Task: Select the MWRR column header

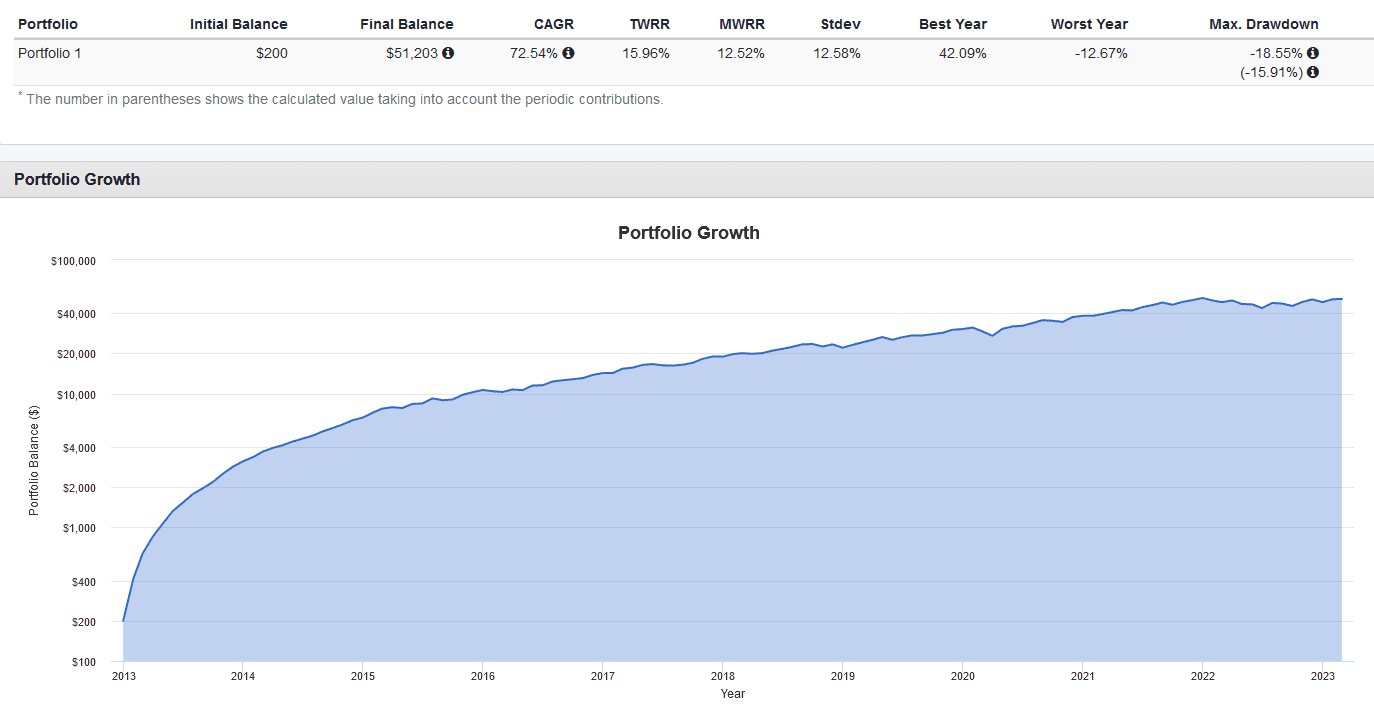Action: click(x=741, y=24)
